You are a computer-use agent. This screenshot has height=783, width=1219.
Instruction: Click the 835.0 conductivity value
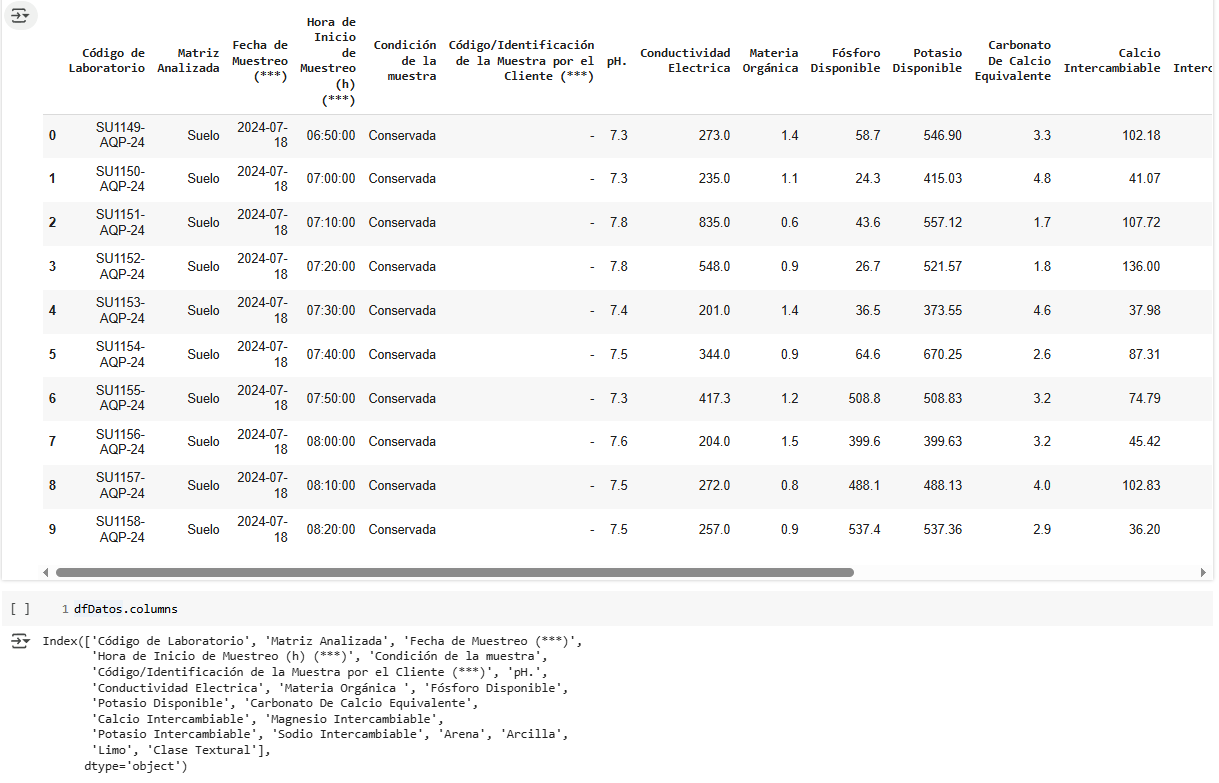[714, 223]
